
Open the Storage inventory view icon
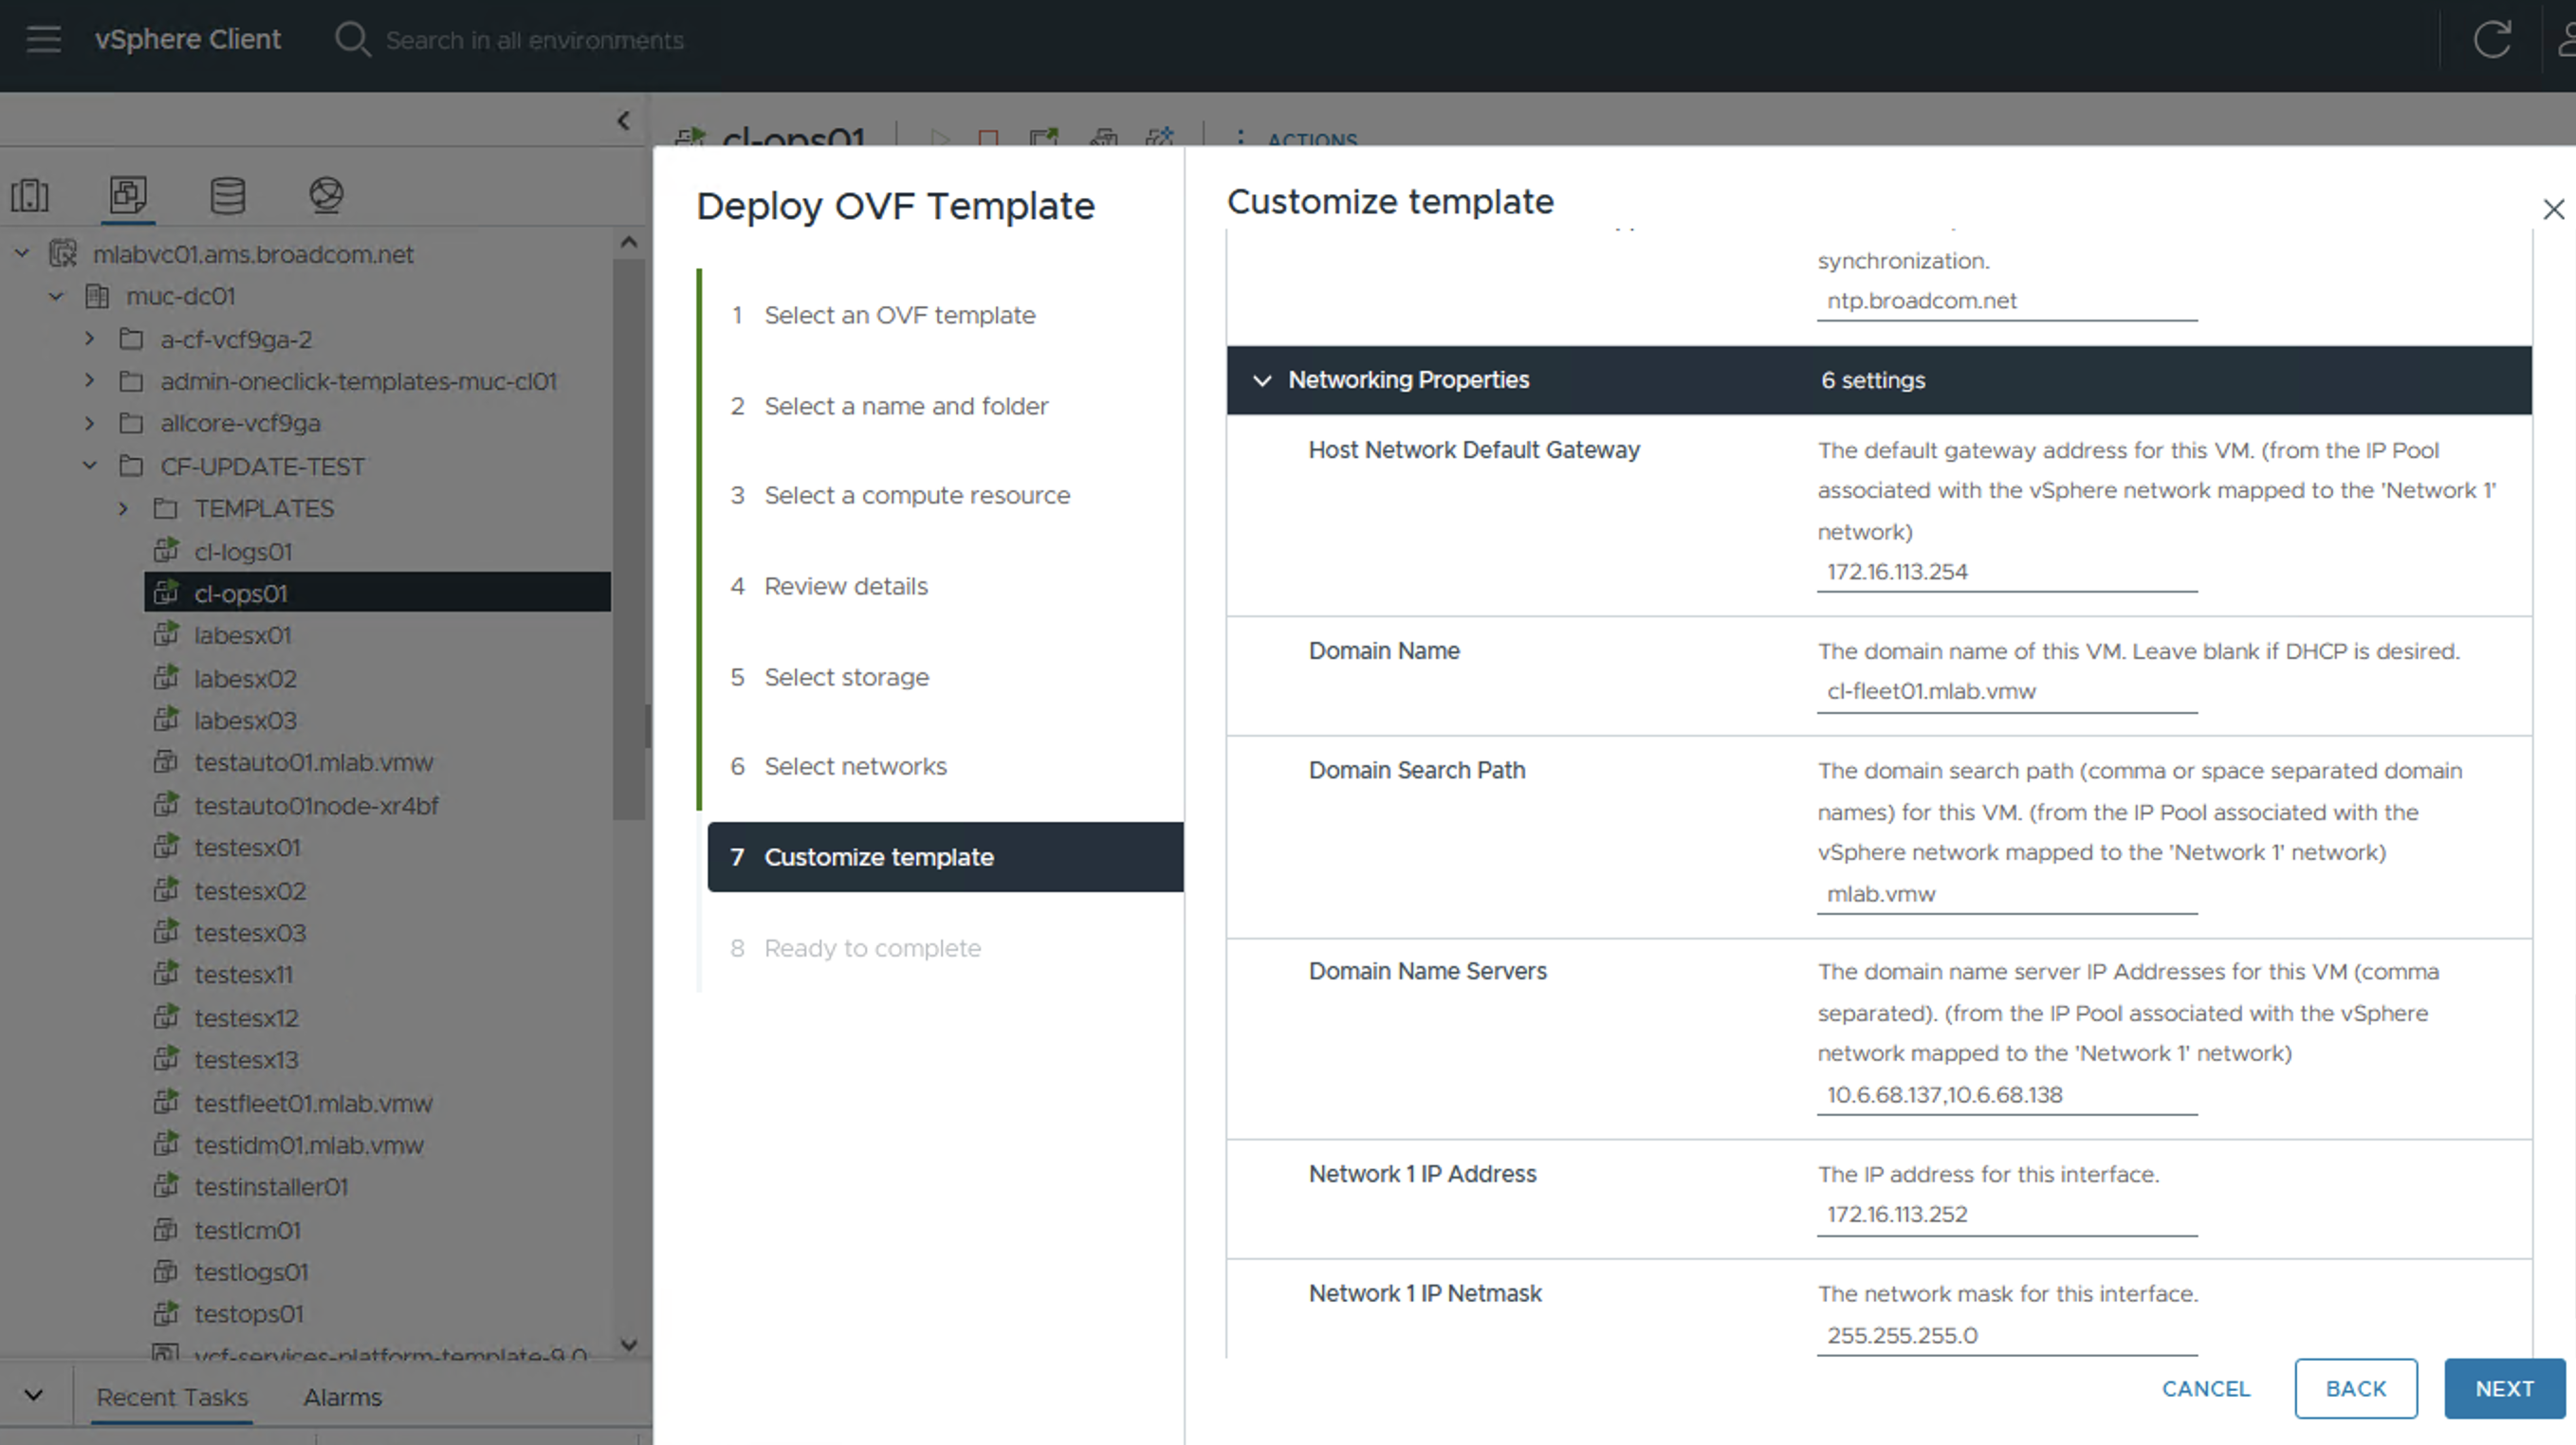point(227,194)
